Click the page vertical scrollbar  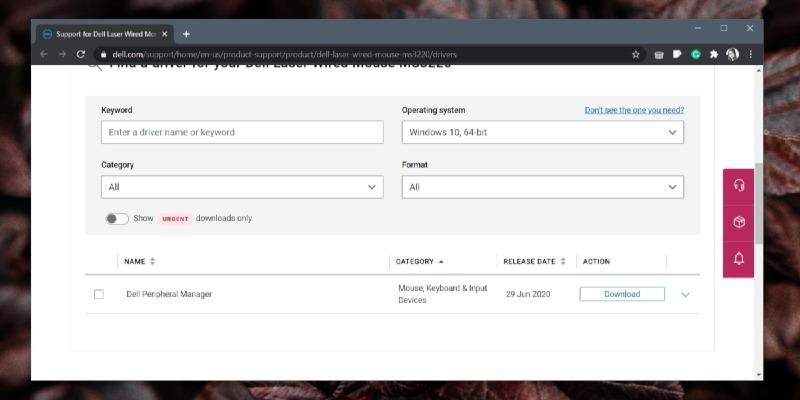[759, 204]
